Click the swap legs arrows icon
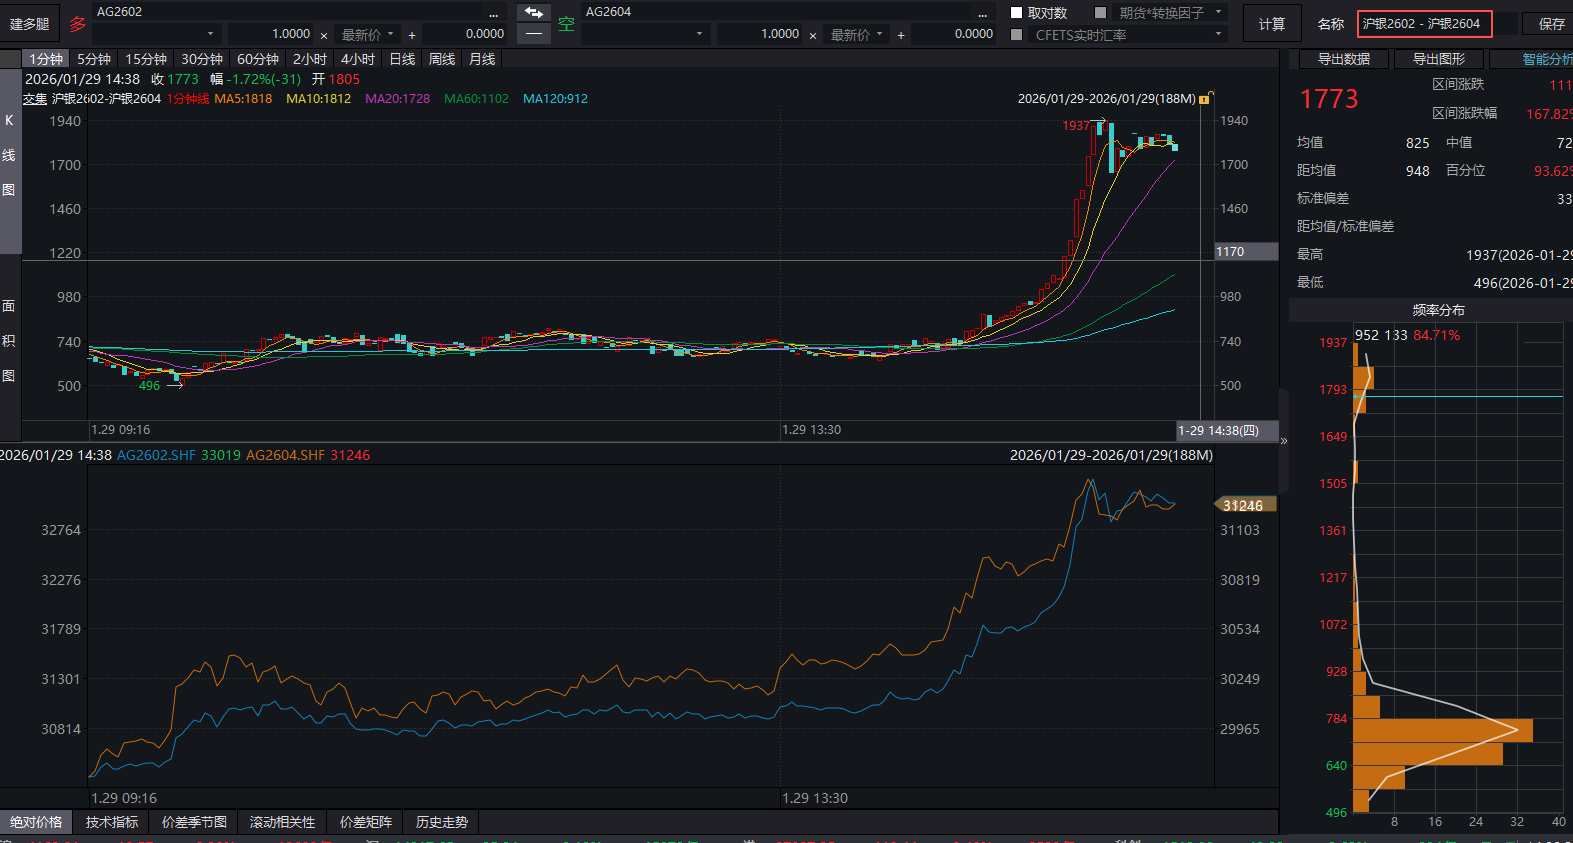This screenshot has width=1573, height=843. click(x=534, y=12)
